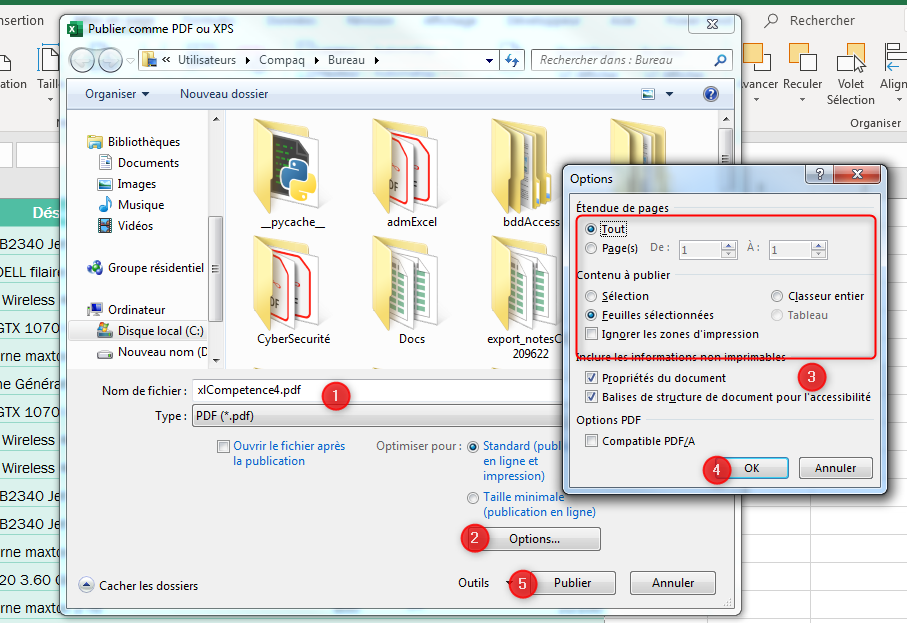Screen dimensions: 907x623
Task: Change the view mode icon in toolbar
Action: 648,94
